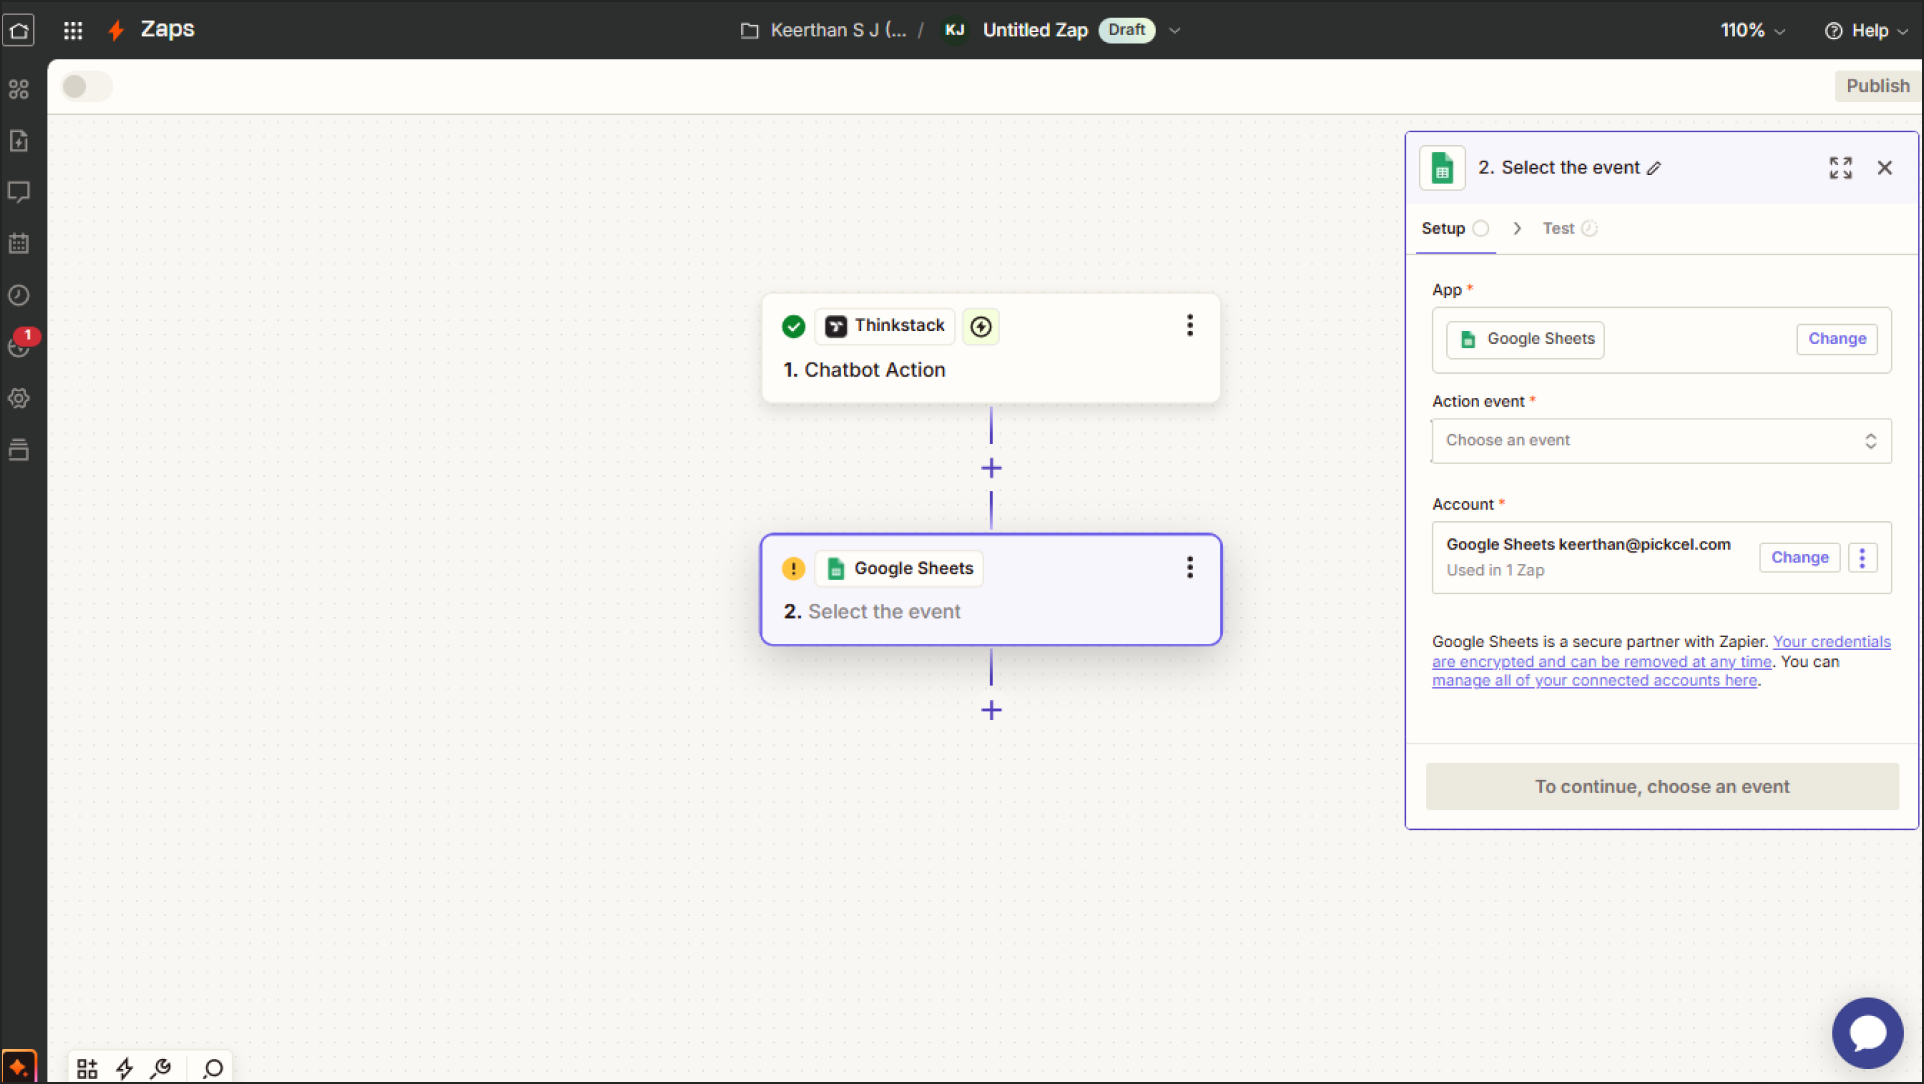Change the Google Sheets app
The height and width of the screenshot is (1084, 1924).
(x=1837, y=339)
